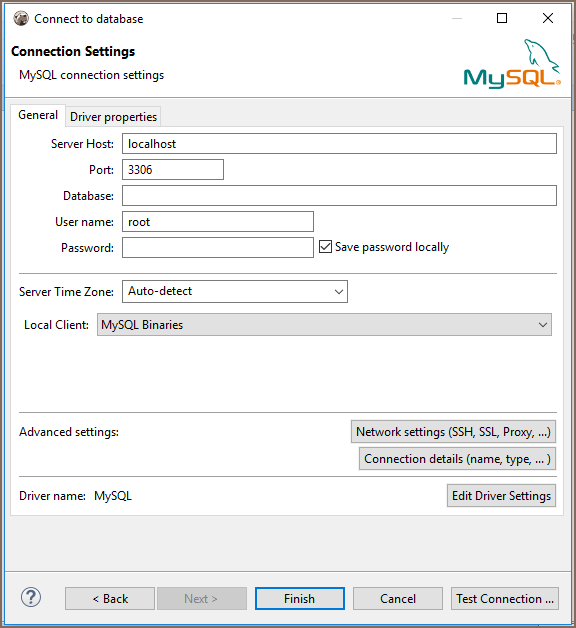
Task: Close the Connect to database dialog
Action: (548, 18)
